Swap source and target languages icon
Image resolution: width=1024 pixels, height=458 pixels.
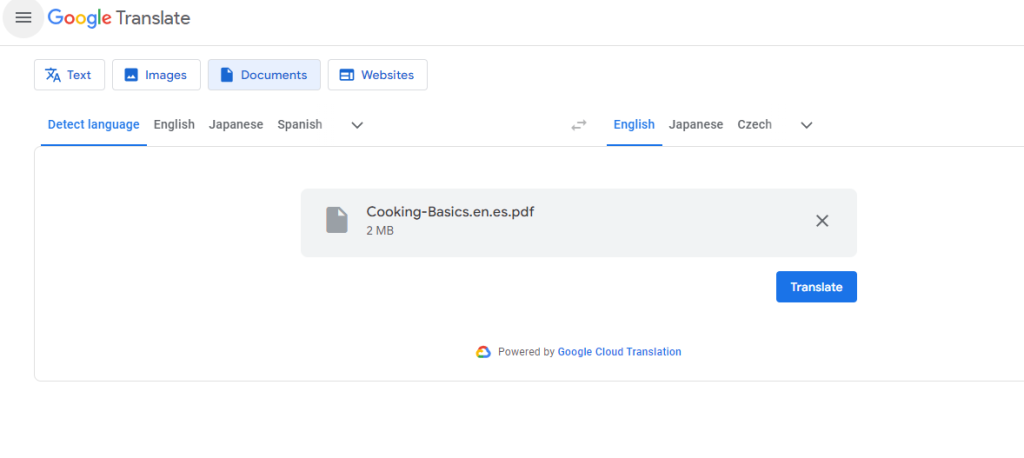[x=579, y=125]
